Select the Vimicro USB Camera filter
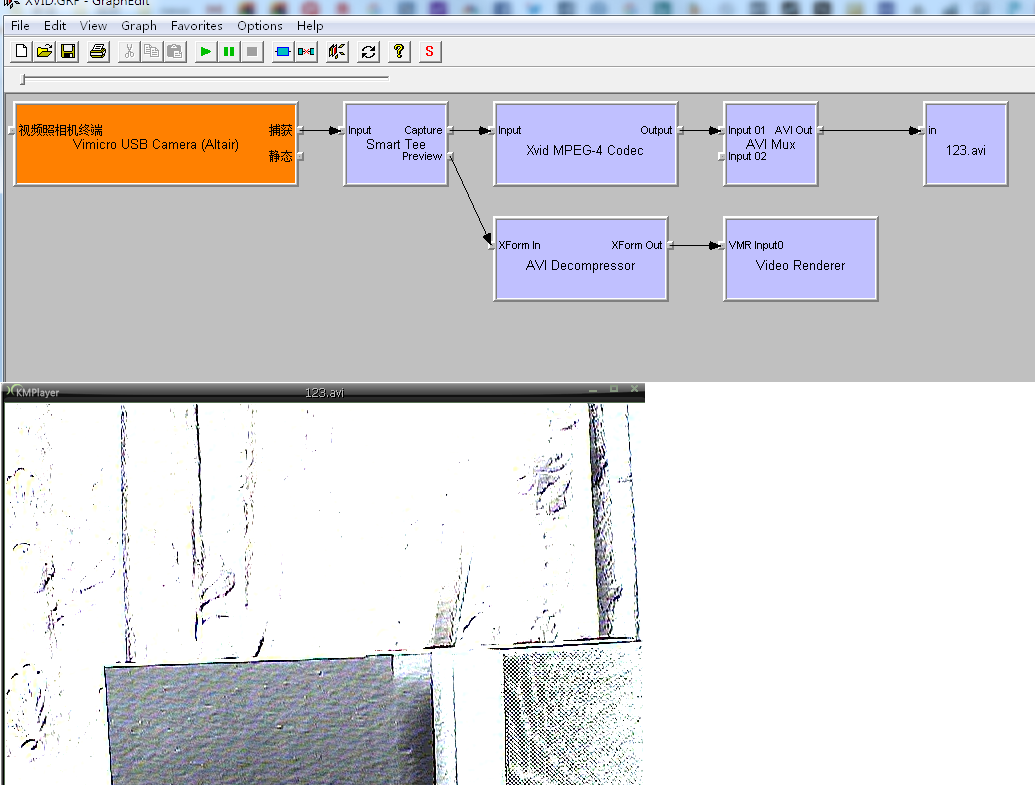1035x785 pixels. [x=156, y=144]
